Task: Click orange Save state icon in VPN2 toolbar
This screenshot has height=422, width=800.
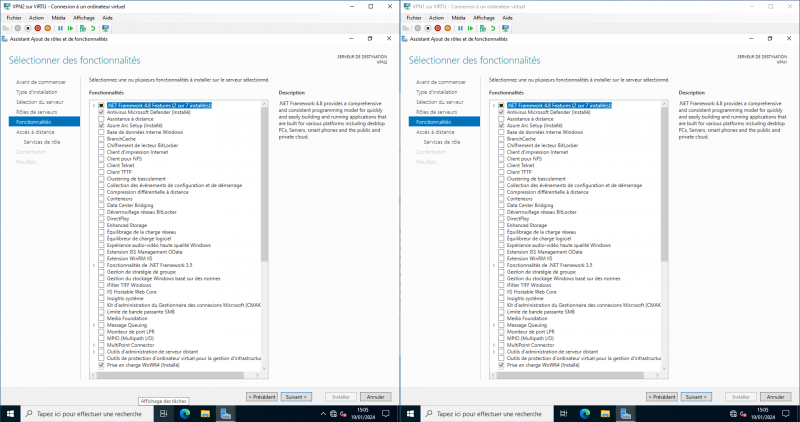Action: [47, 29]
